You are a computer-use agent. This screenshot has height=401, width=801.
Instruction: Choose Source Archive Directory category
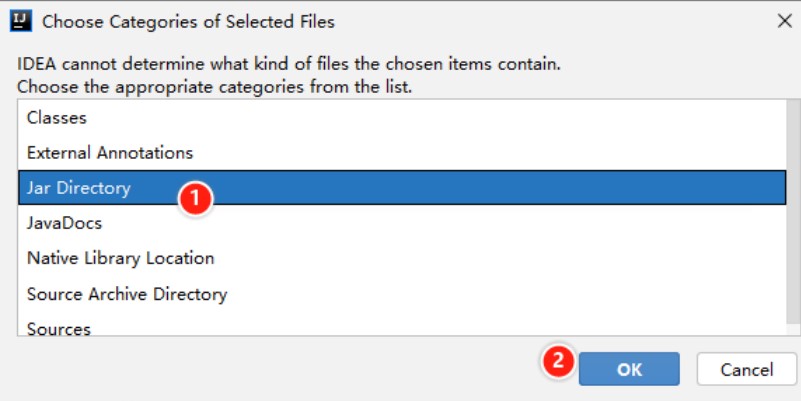pyautogui.click(x=402, y=294)
